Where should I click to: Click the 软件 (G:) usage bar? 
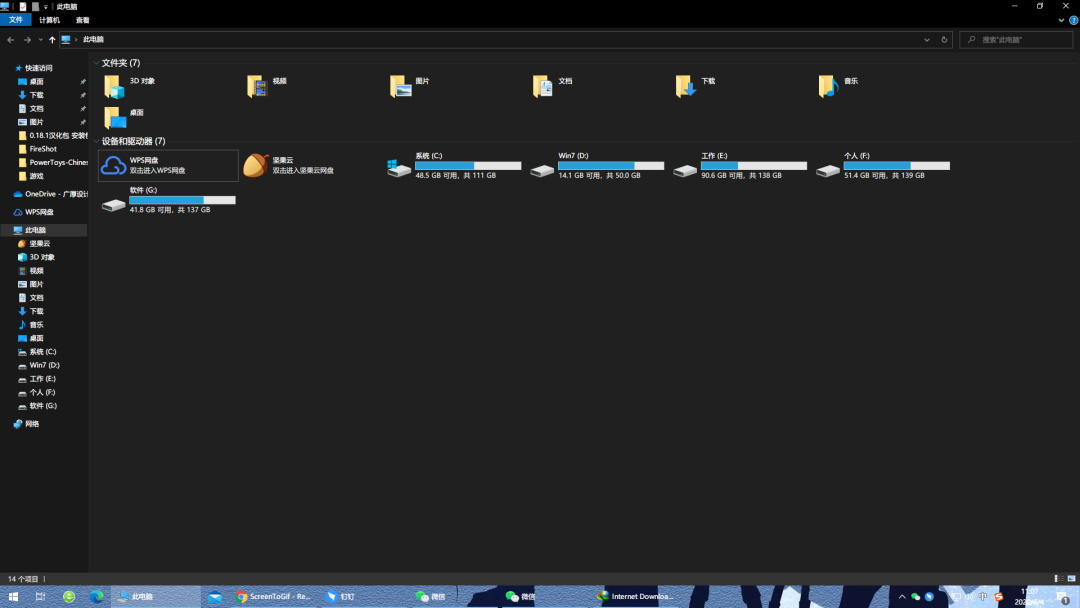point(183,200)
